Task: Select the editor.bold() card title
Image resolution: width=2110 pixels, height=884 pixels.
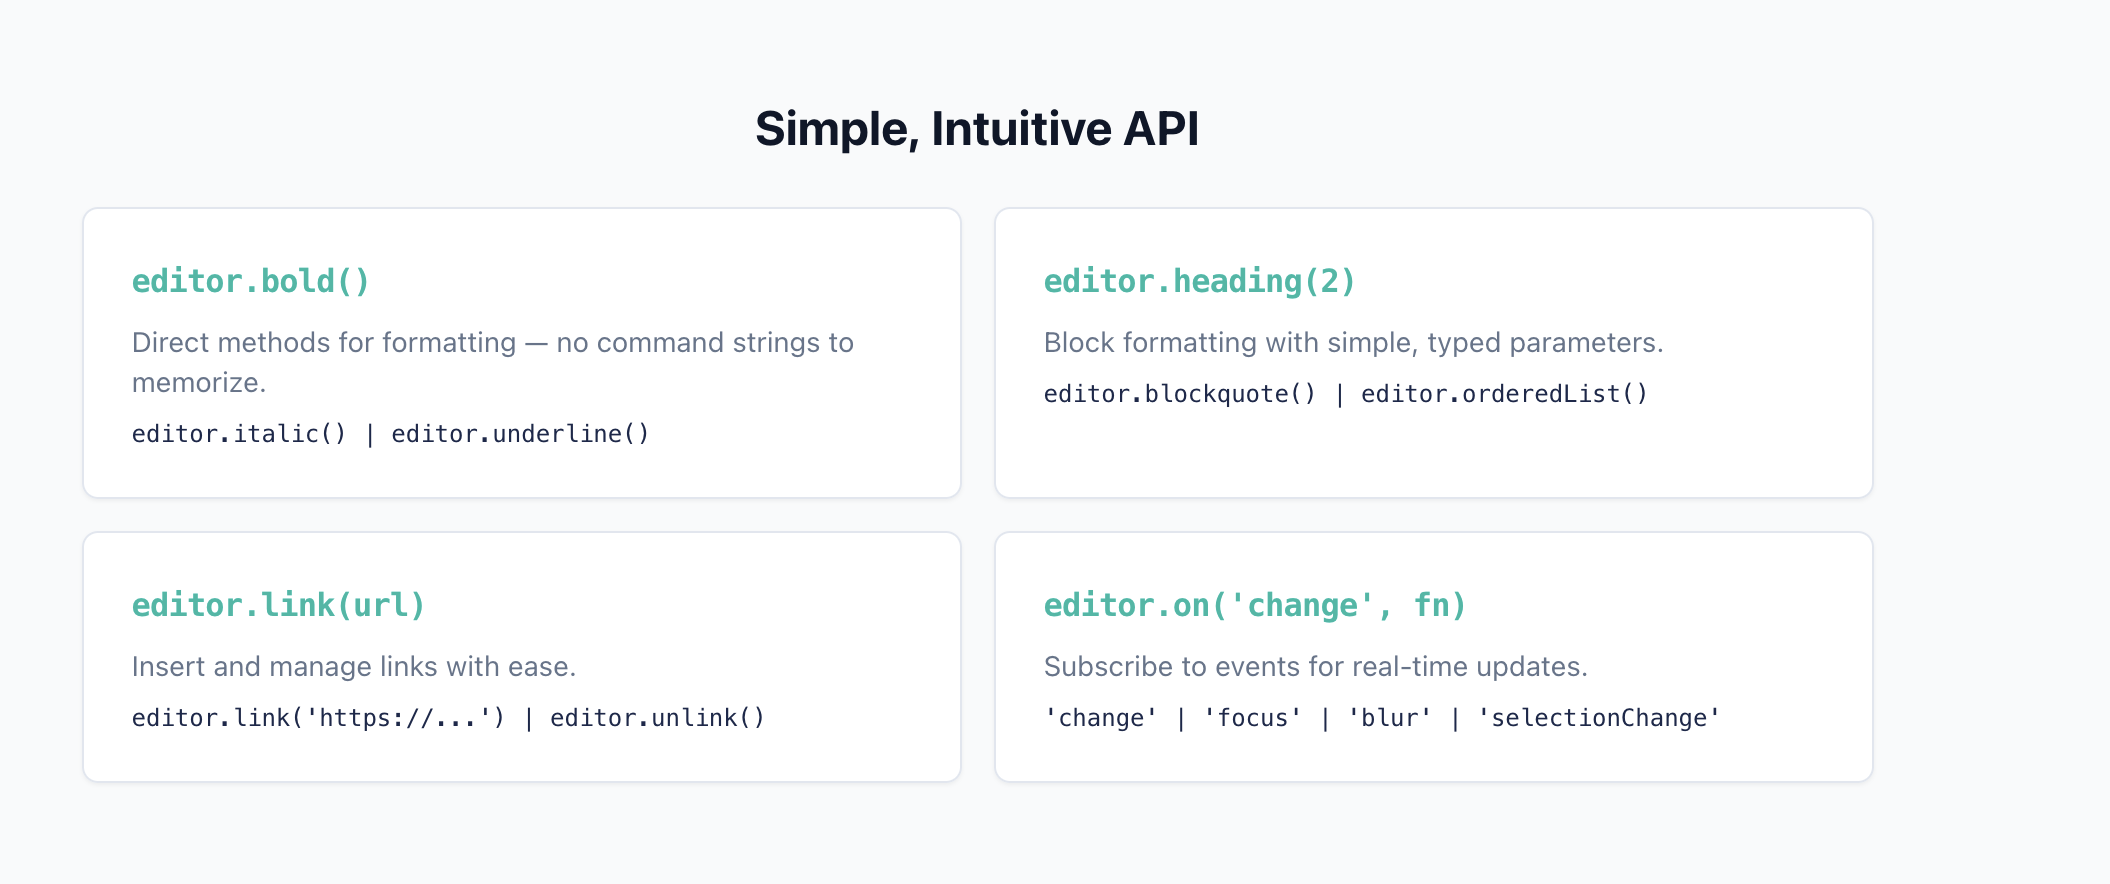Action: pyautogui.click(x=251, y=281)
